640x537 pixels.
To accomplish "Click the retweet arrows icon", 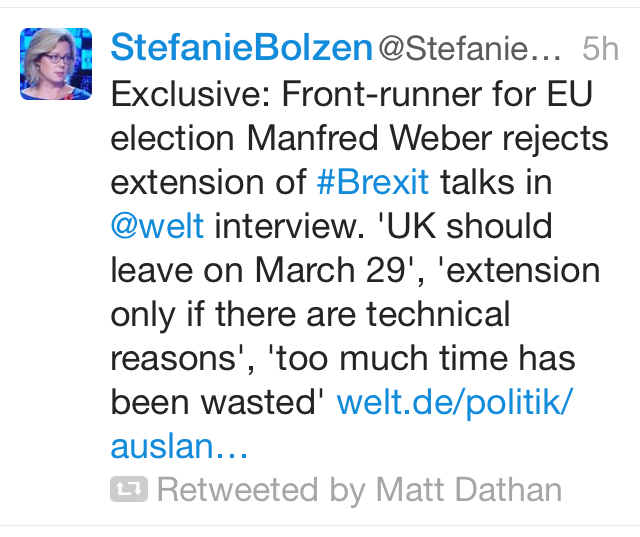I will click(x=129, y=489).
